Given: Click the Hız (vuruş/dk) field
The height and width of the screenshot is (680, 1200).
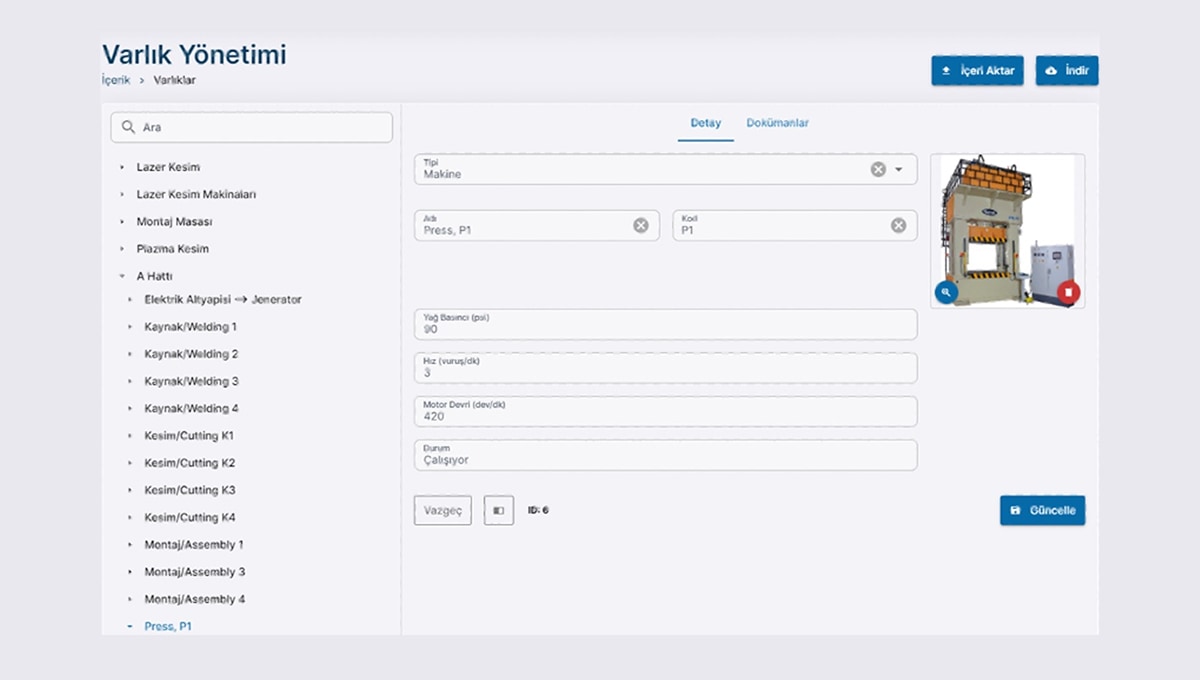Looking at the screenshot, I should (x=665, y=368).
